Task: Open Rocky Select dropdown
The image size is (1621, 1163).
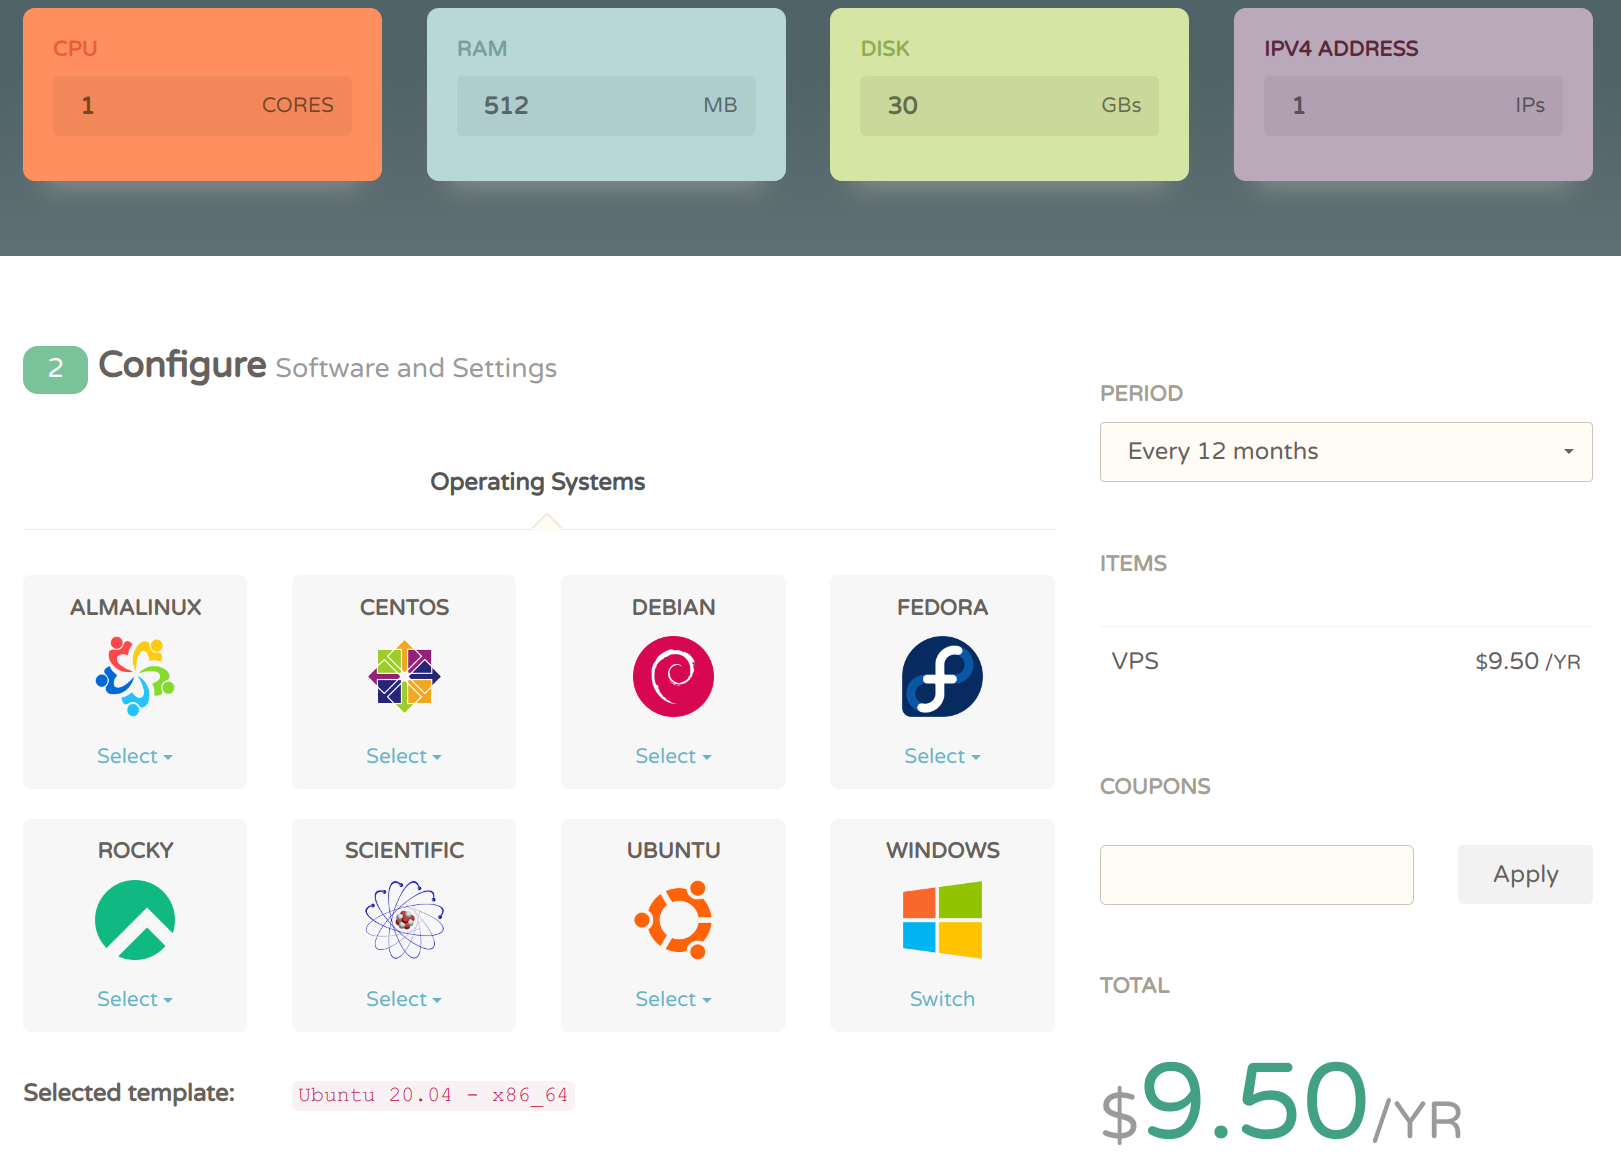Action: point(135,999)
